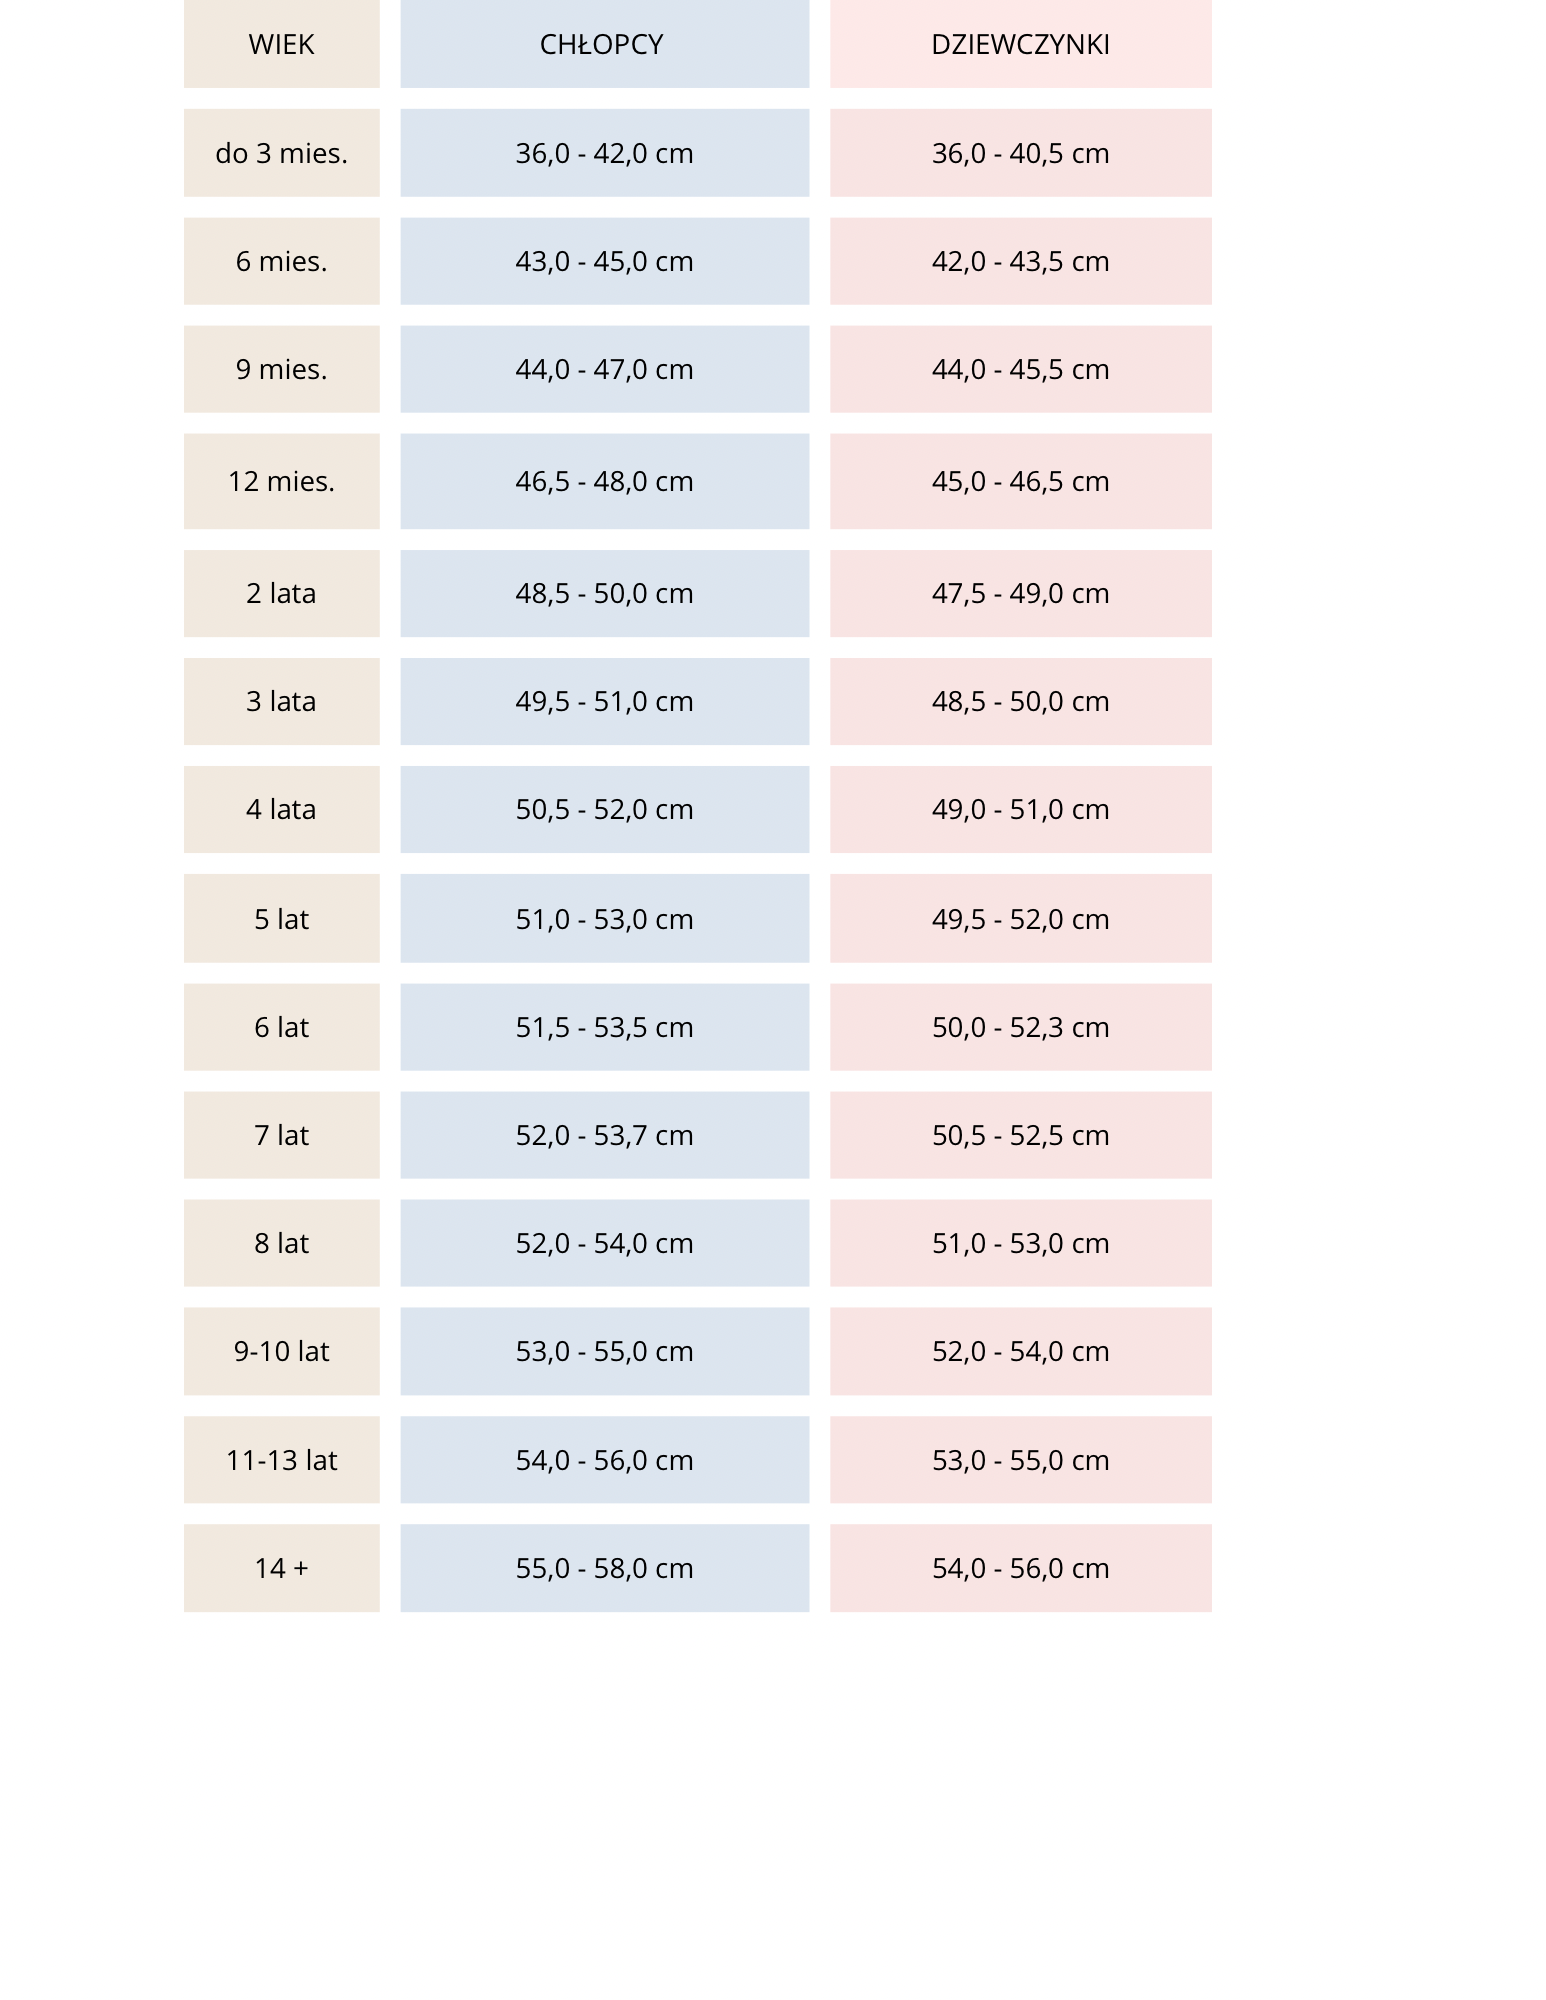This screenshot has width=1546, height=2000.
Task: Click the boys' 55,0 - 58,0 cm cell
Action: (604, 1568)
